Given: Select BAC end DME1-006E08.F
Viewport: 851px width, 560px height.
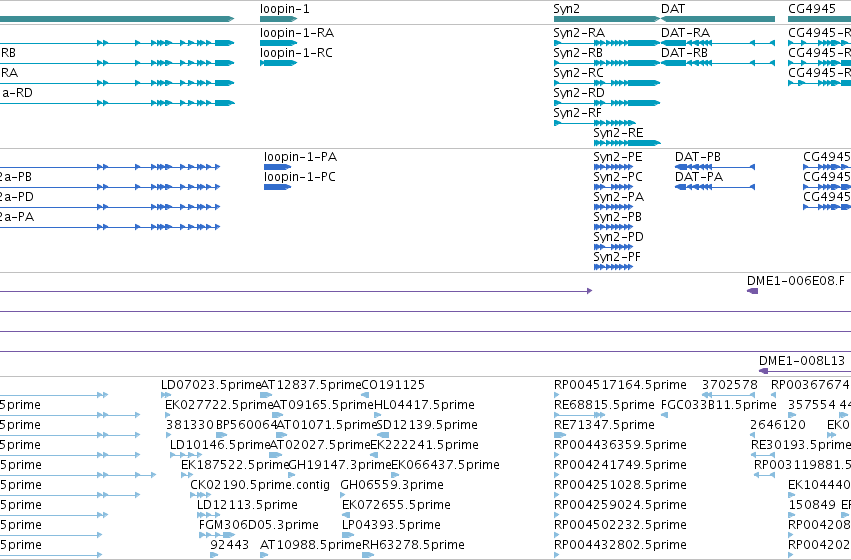Looking at the screenshot, I should point(752,291).
